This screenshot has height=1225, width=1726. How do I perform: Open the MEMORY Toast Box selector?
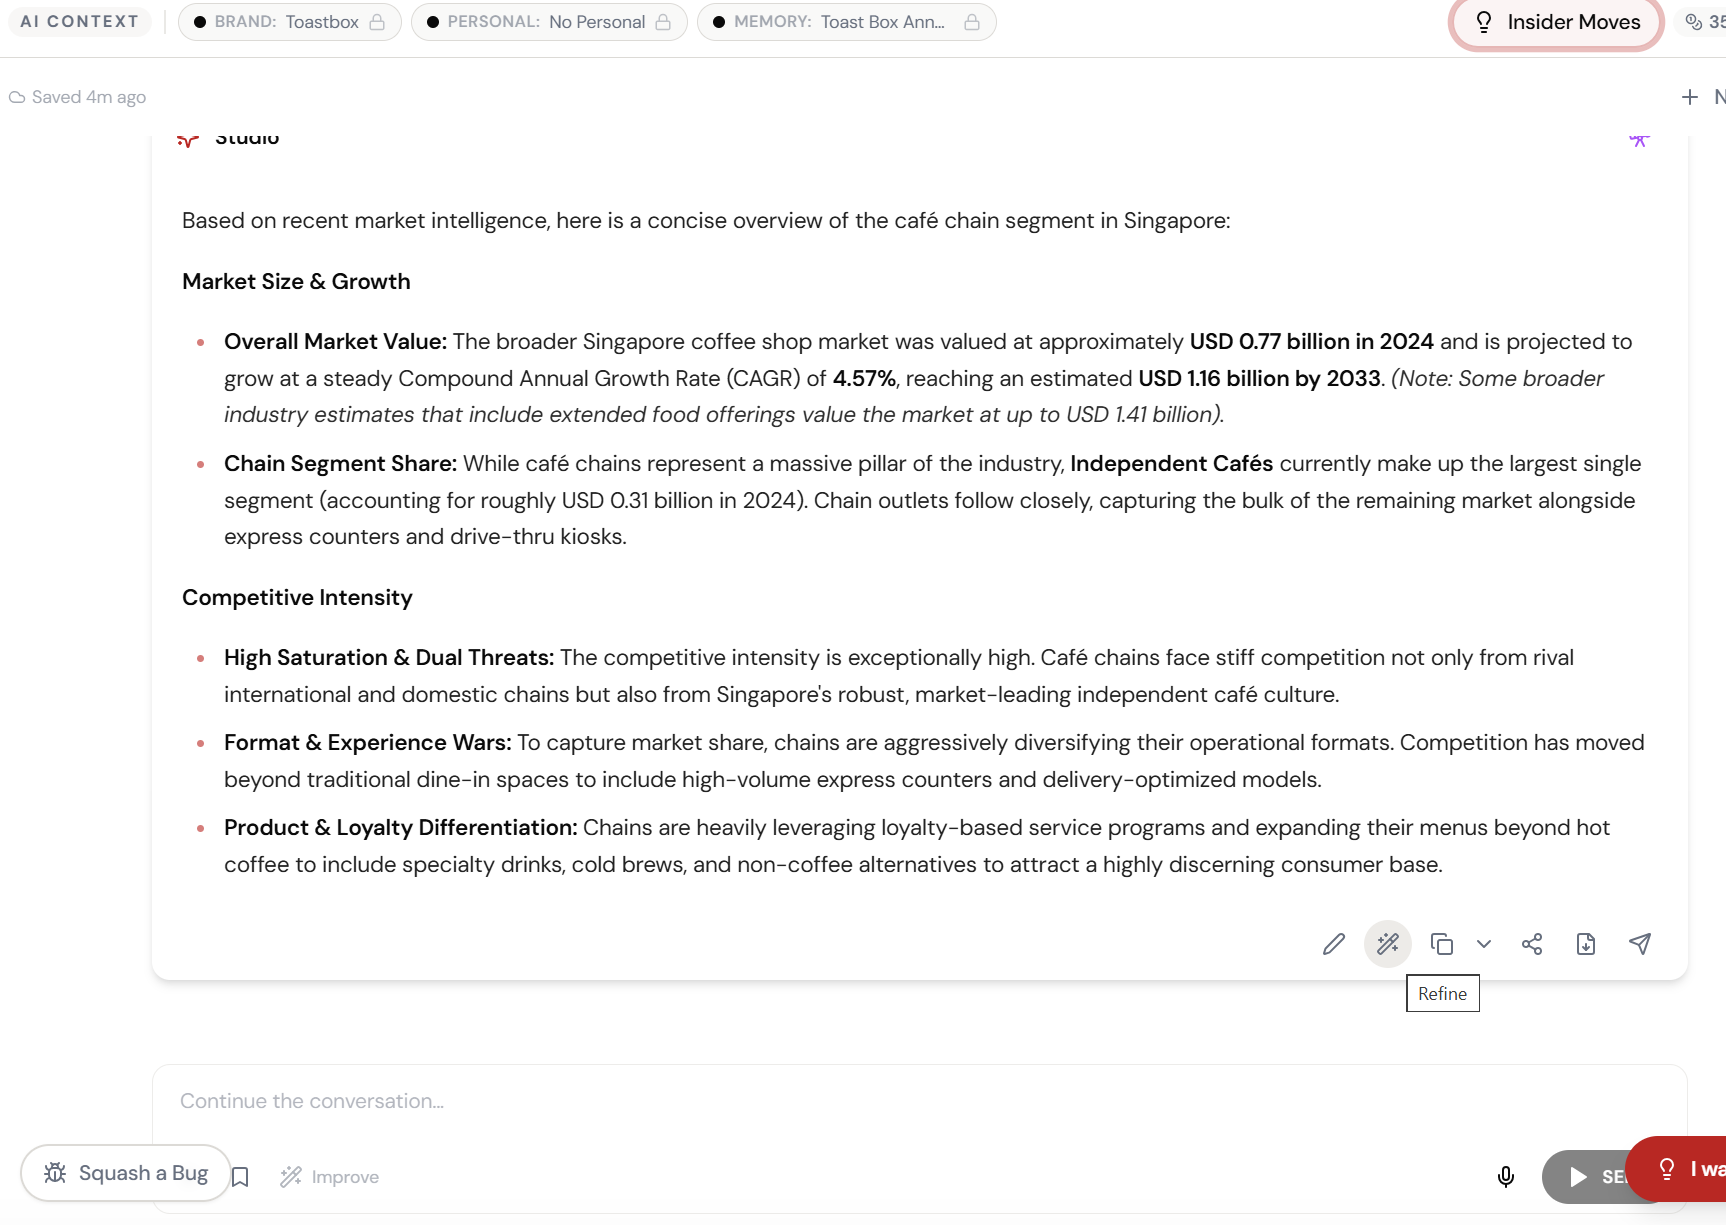830,22
